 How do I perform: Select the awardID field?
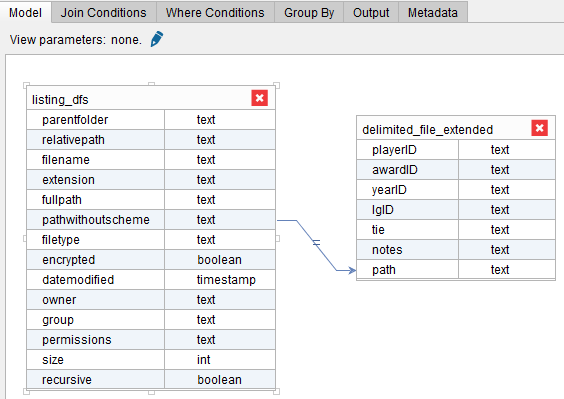pyautogui.click(x=408, y=170)
